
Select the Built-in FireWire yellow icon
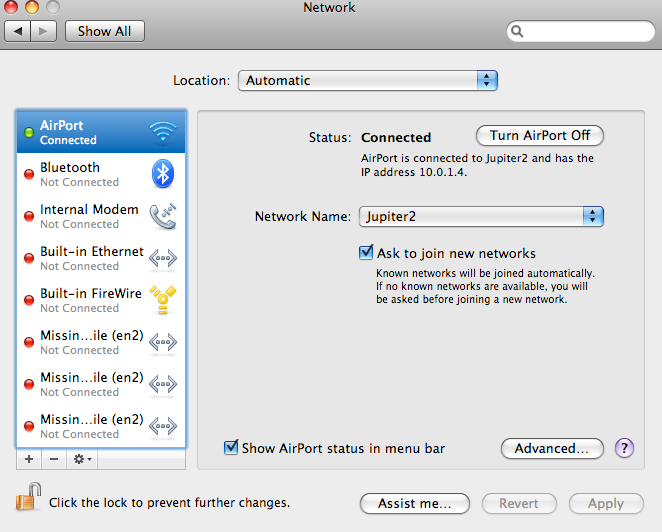click(162, 300)
